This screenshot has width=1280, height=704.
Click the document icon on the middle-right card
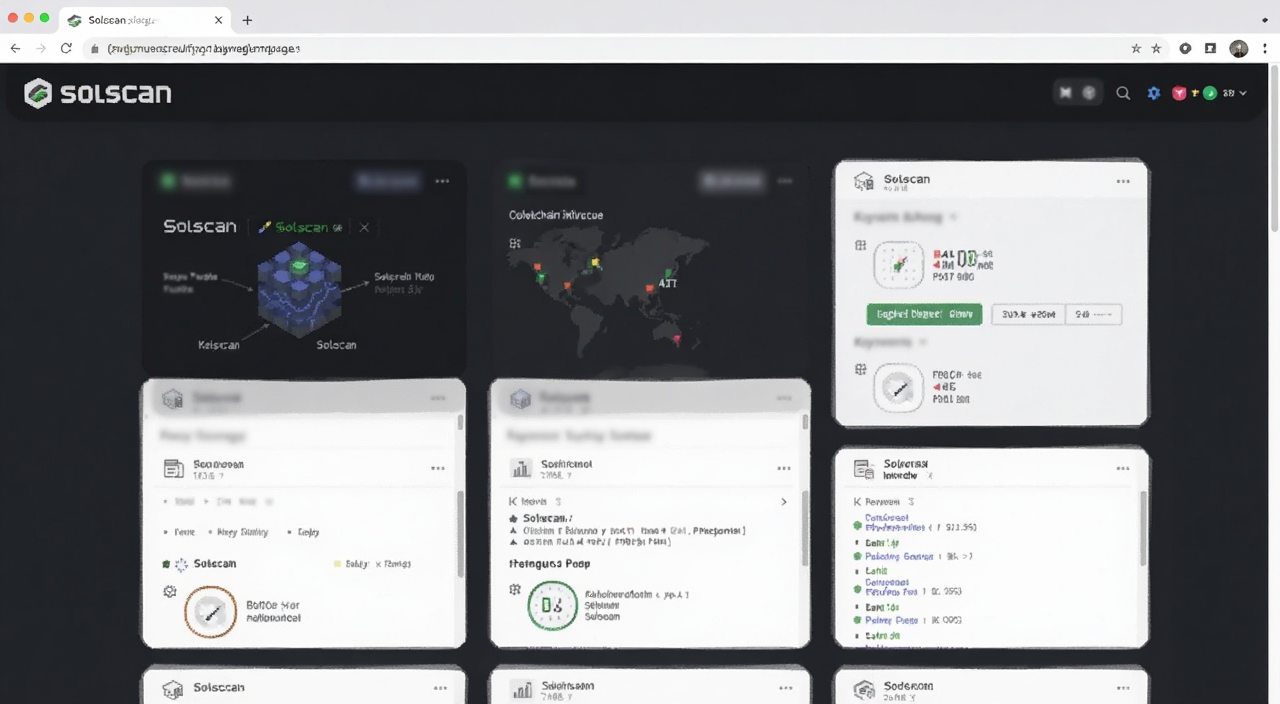click(x=864, y=468)
